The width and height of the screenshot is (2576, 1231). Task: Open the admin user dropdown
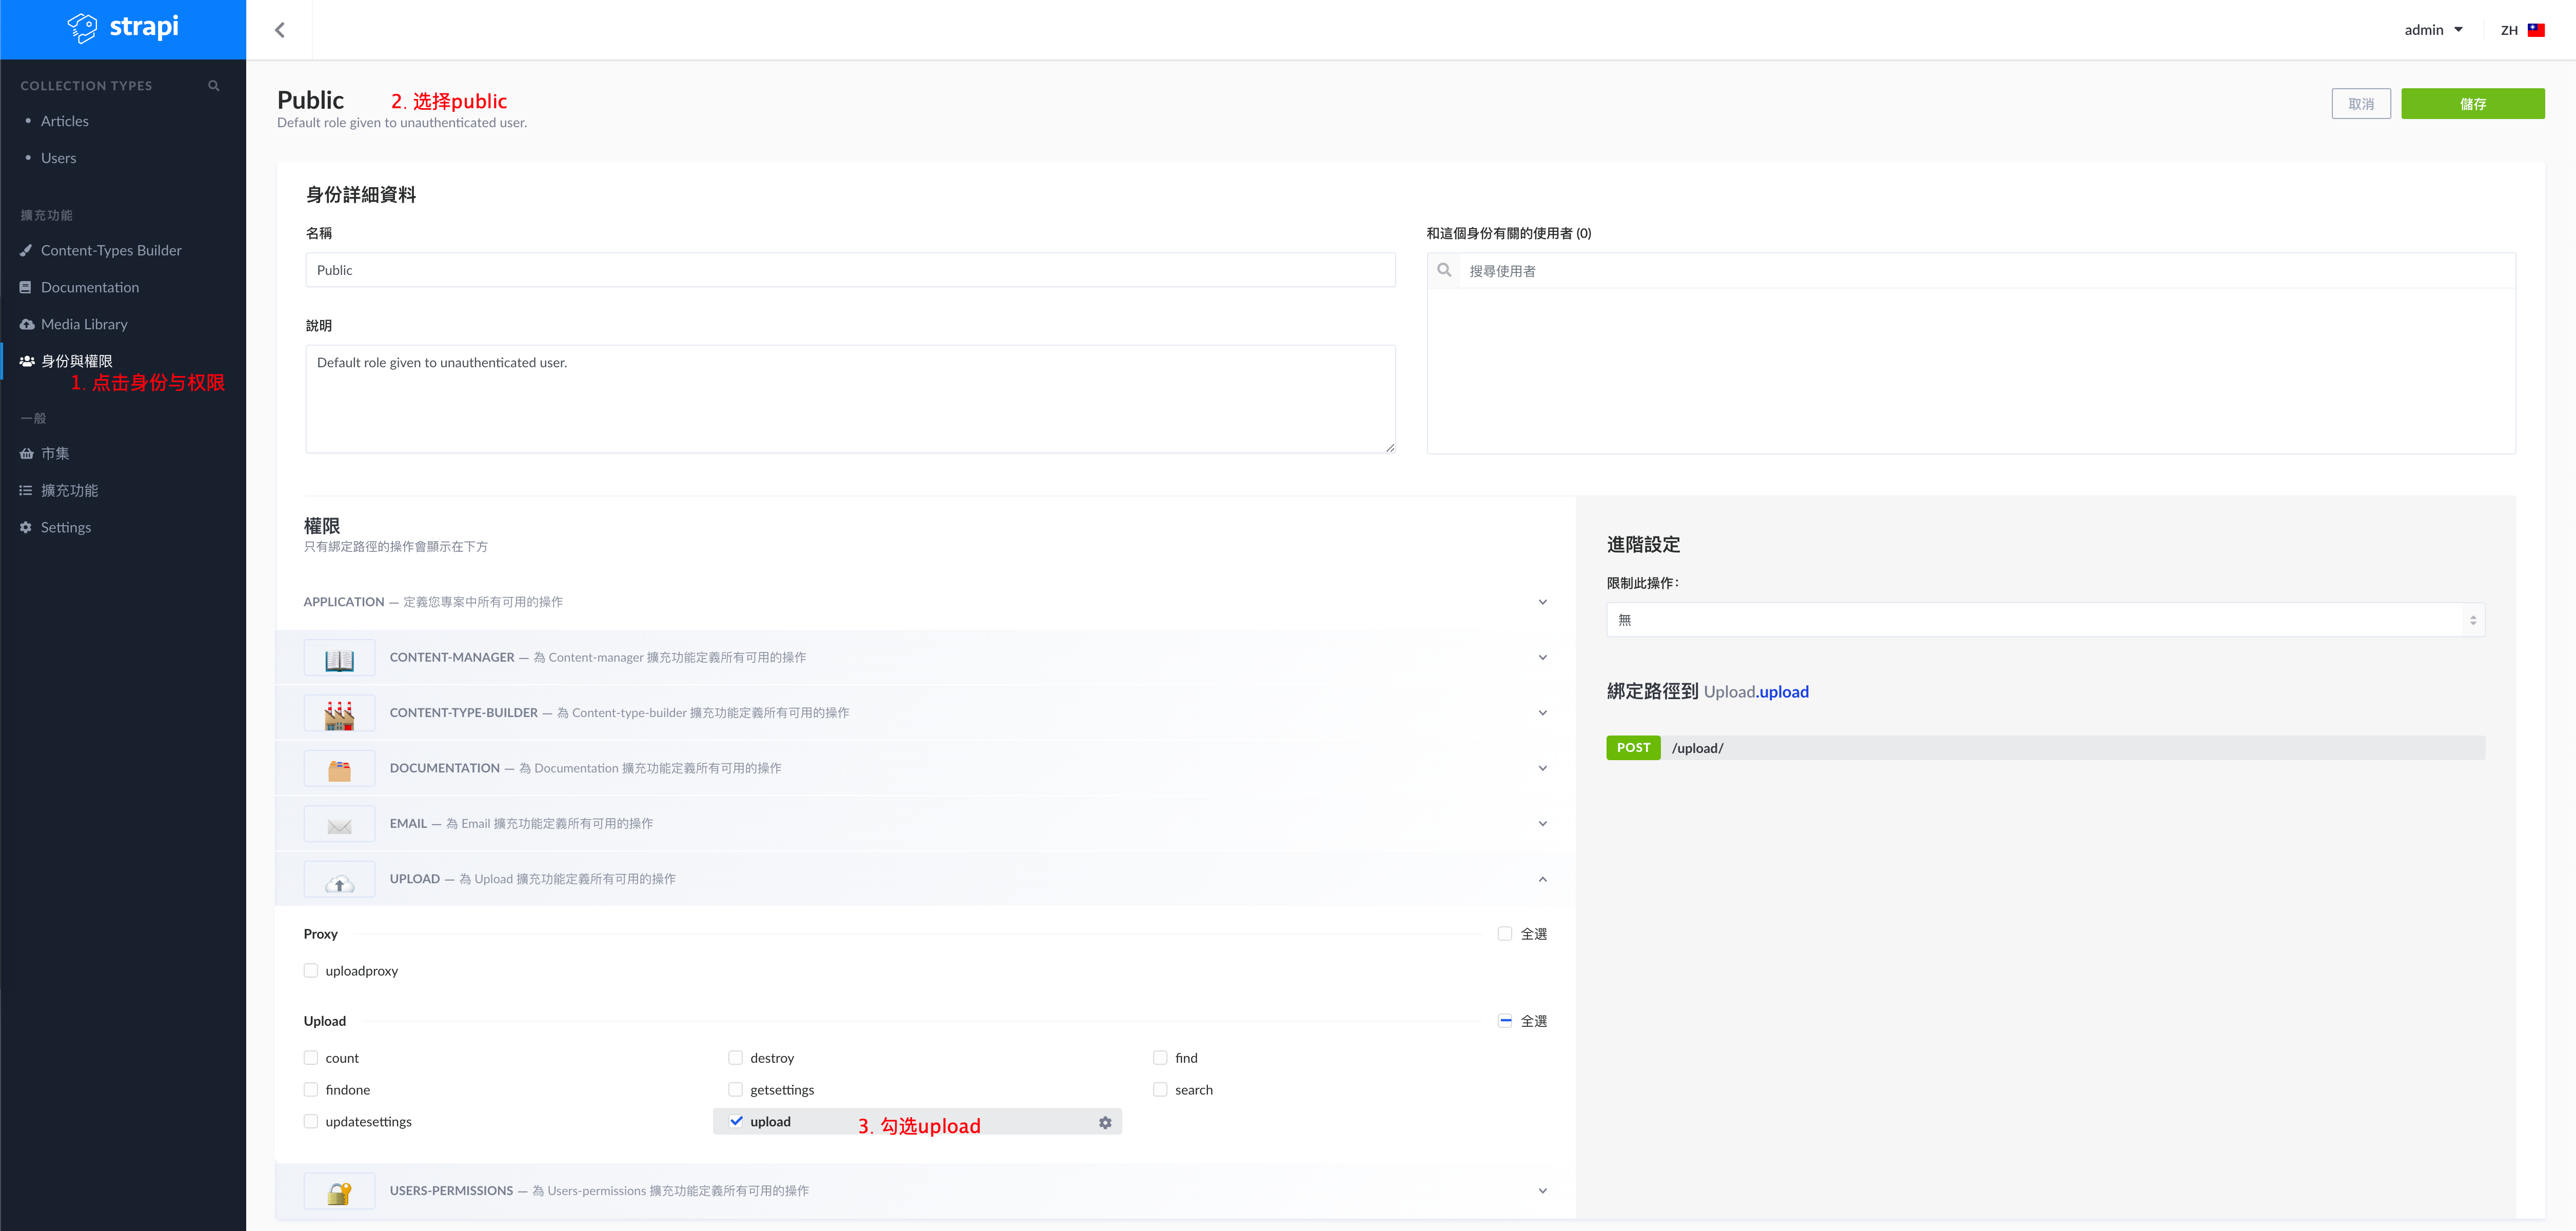(x=2433, y=30)
